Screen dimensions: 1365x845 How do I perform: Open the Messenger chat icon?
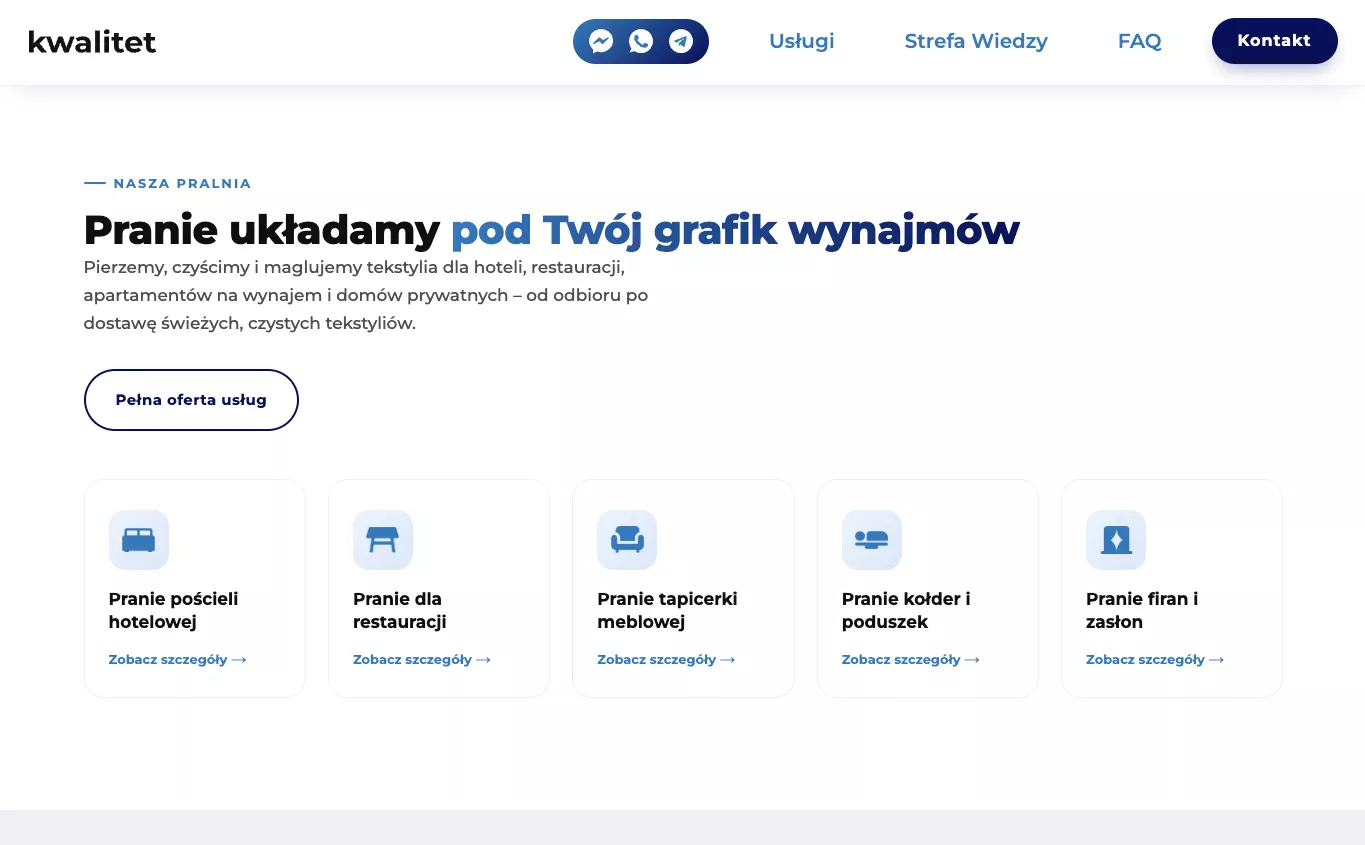click(x=601, y=41)
